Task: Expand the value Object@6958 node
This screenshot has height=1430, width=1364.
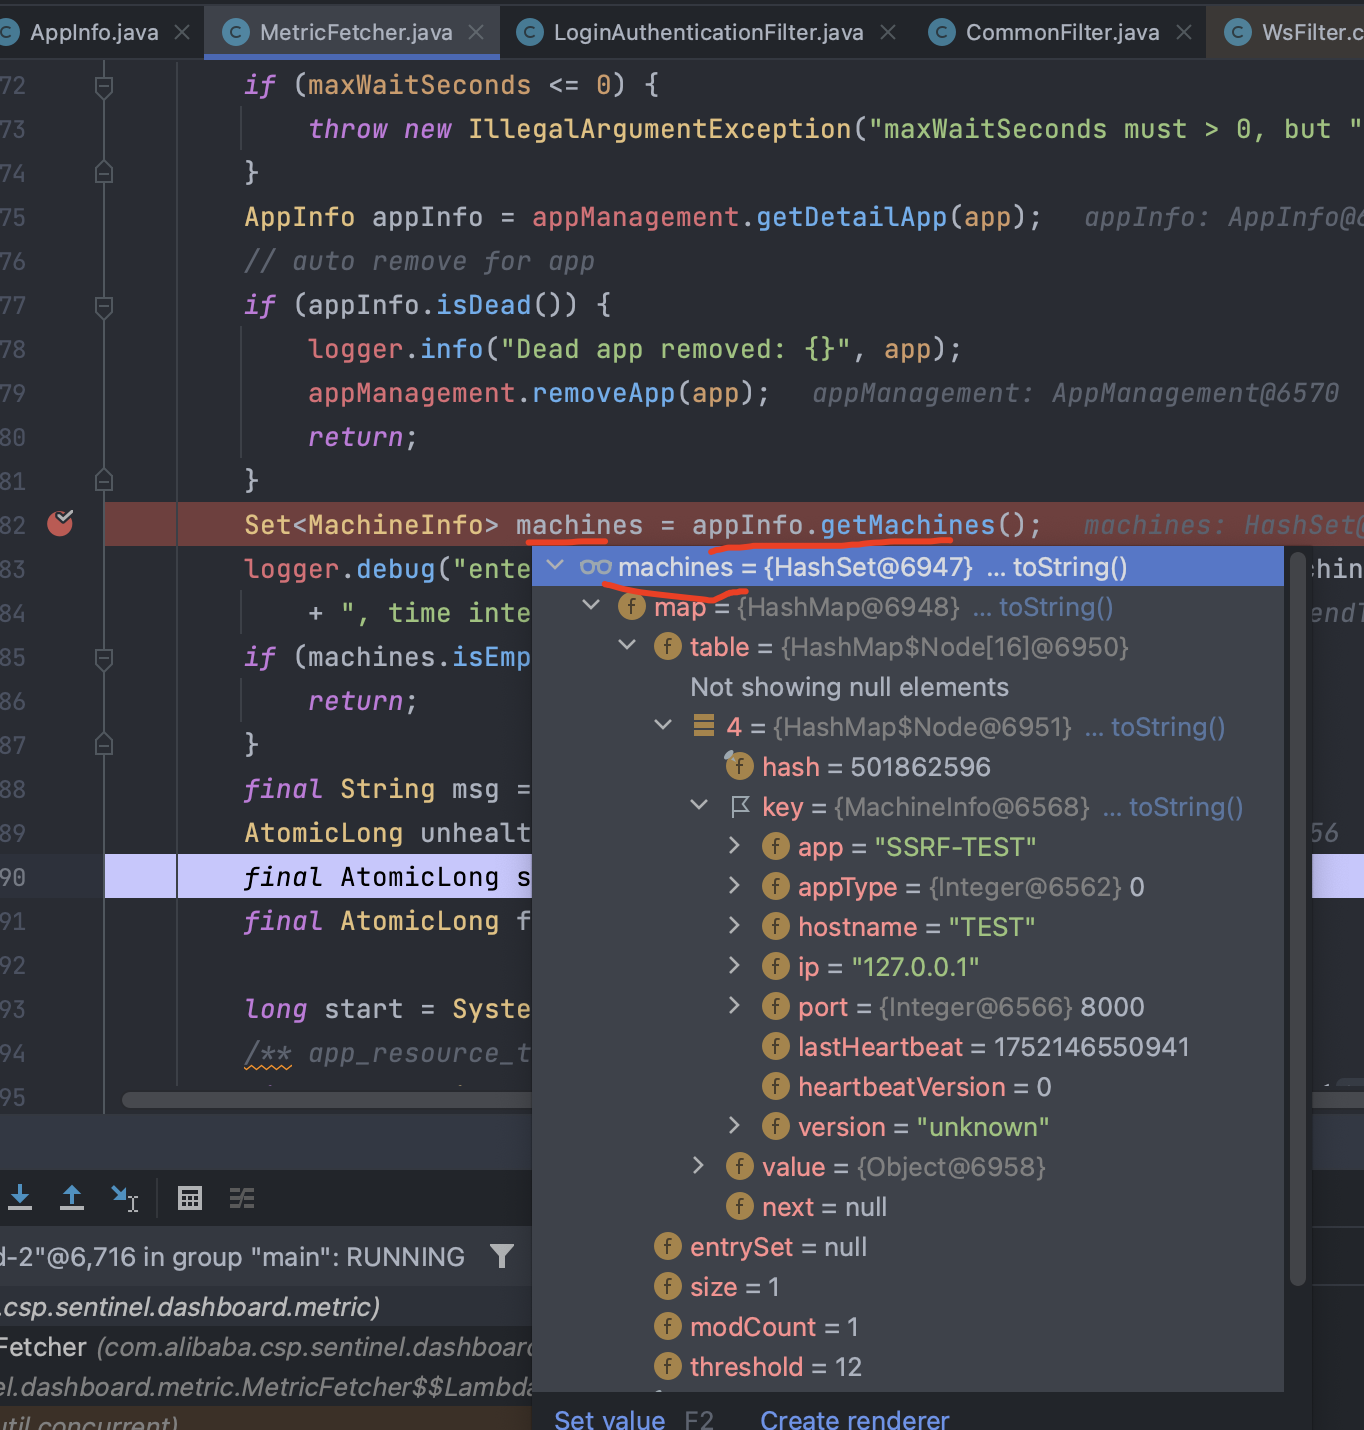Action: pos(699,1166)
